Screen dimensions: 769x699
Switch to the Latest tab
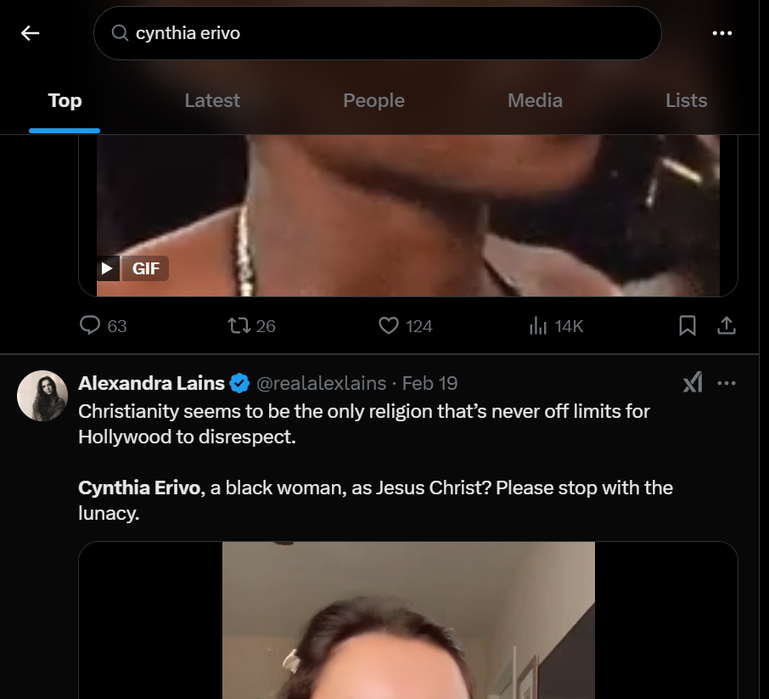click(x=212, y=100)
